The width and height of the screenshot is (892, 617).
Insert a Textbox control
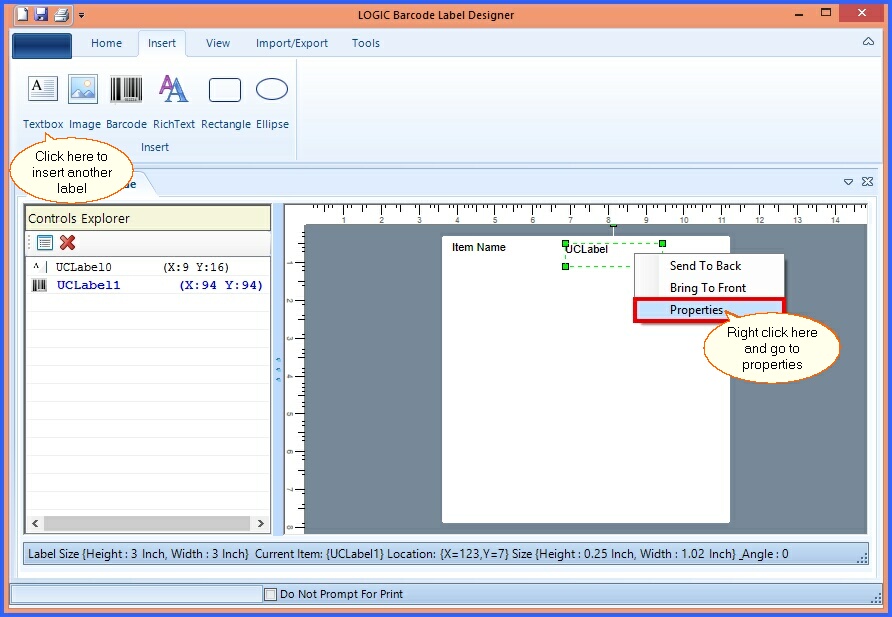pos(43,102)
